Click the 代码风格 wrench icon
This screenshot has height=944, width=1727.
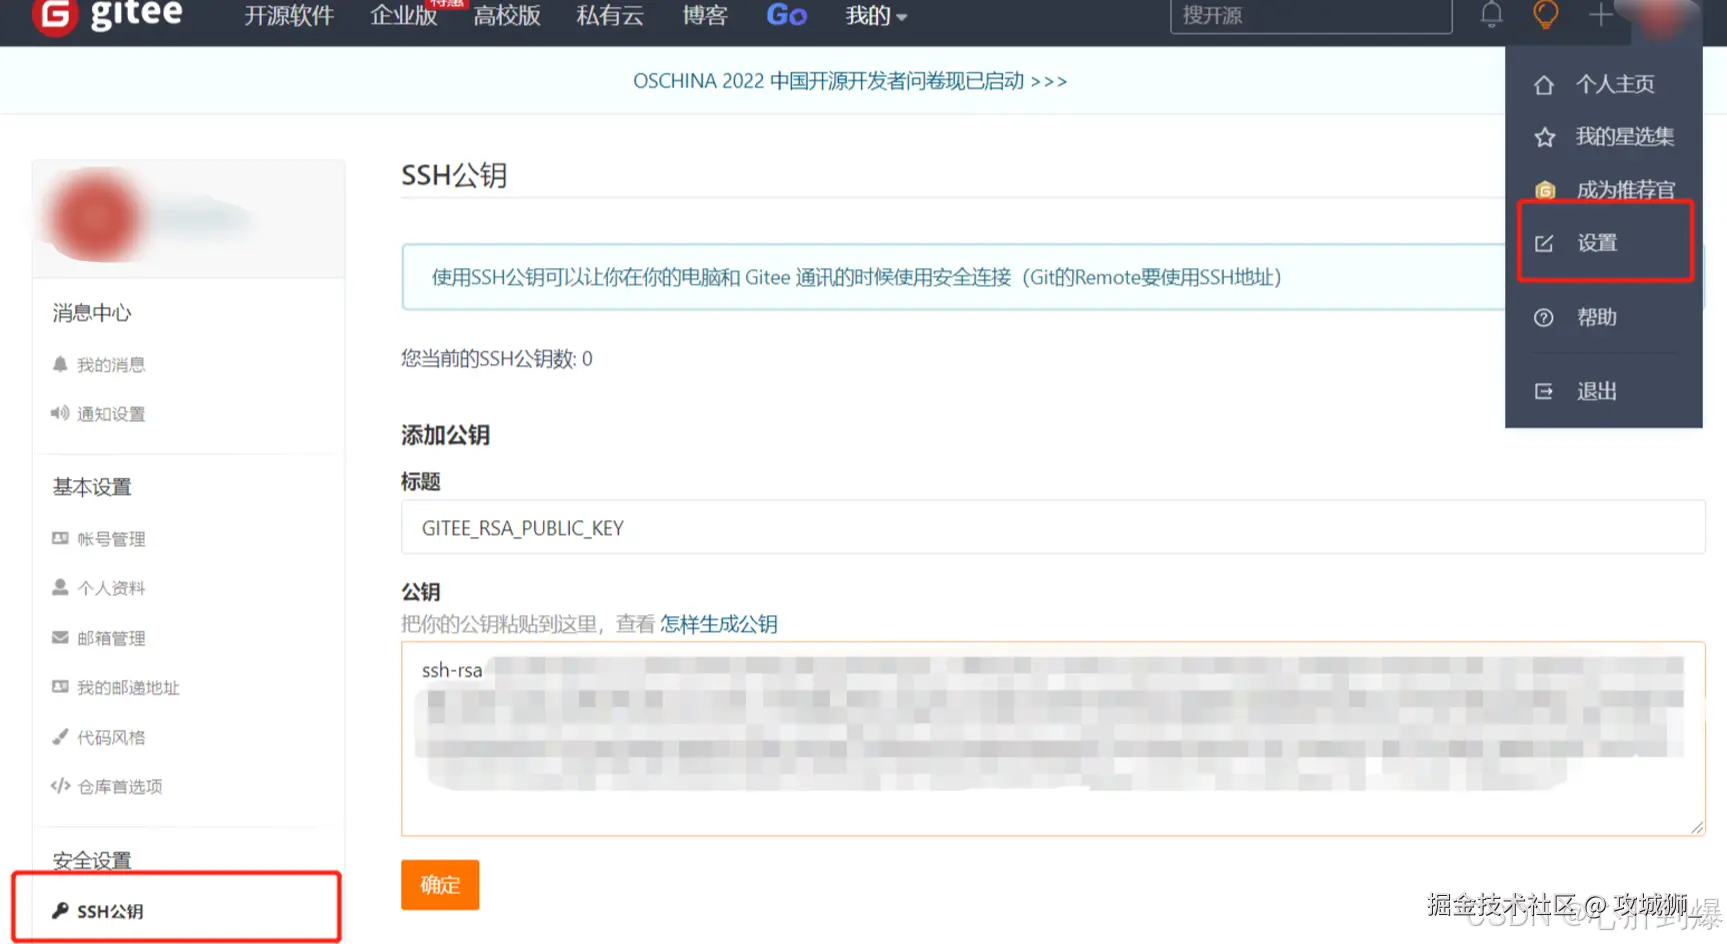pos(60,737)
